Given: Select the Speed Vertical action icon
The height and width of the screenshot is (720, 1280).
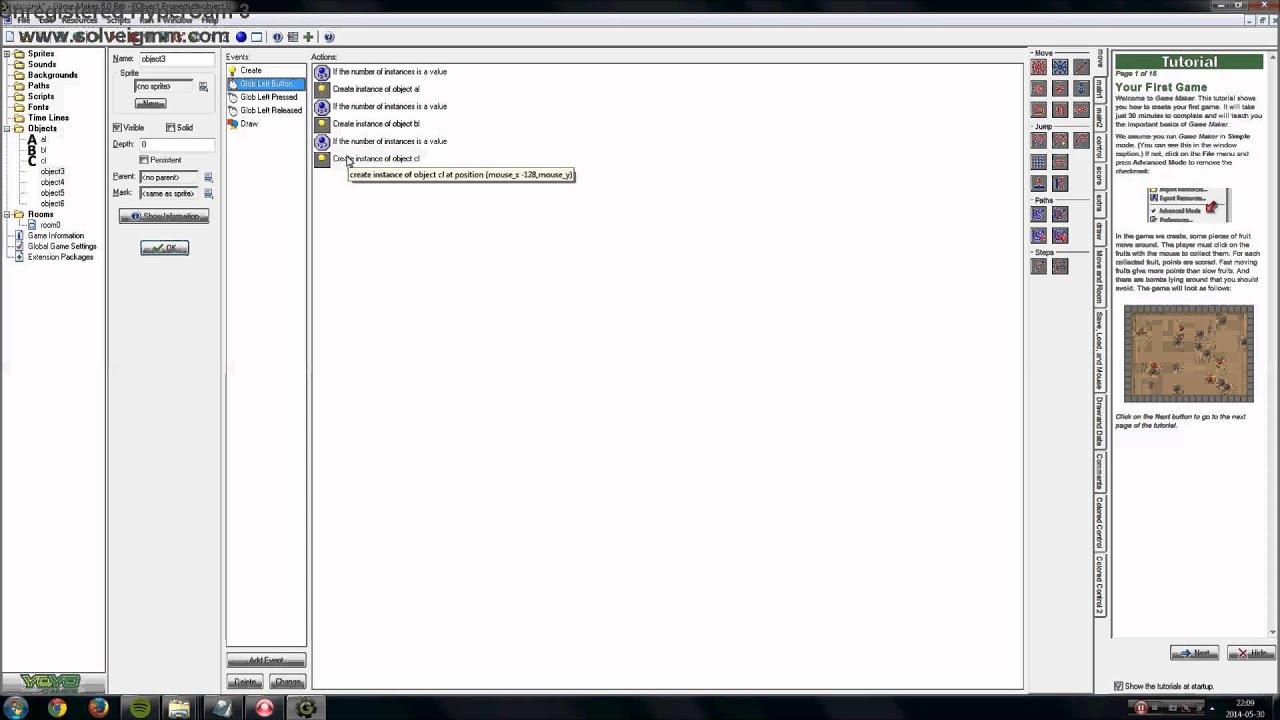Looking at the screenshot, I should (x=1060, y=88).
